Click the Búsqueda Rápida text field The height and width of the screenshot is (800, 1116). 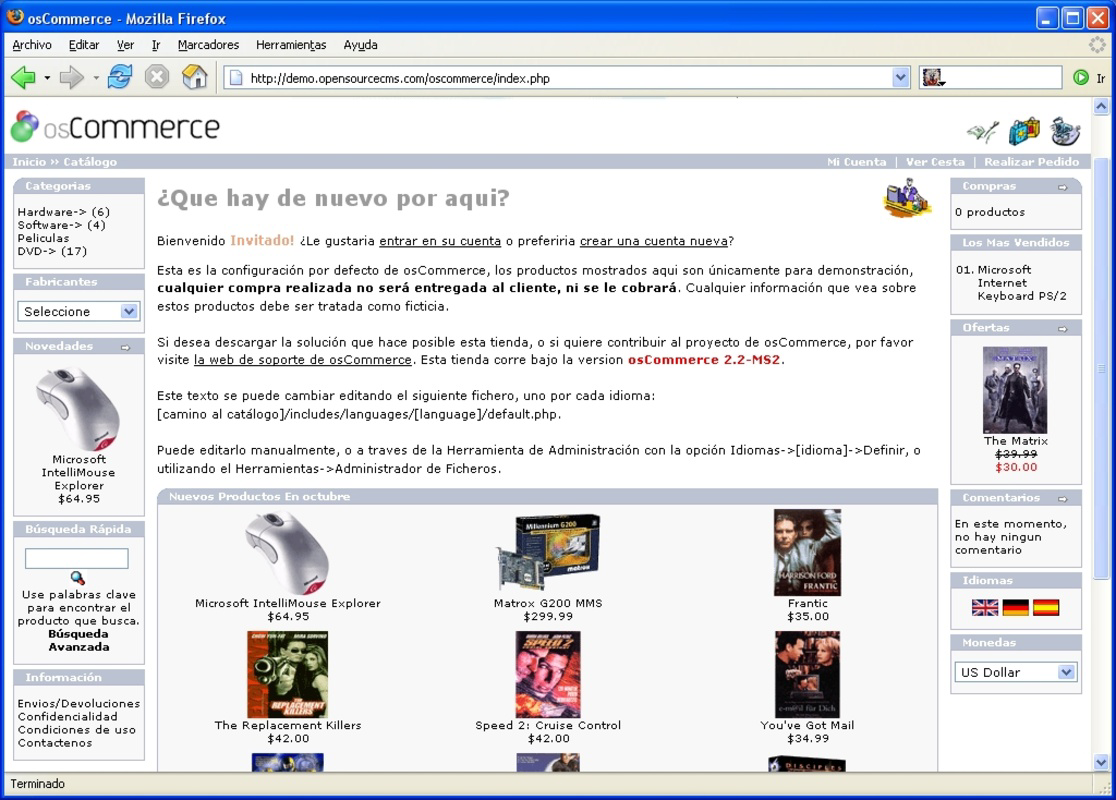(77, 558)
